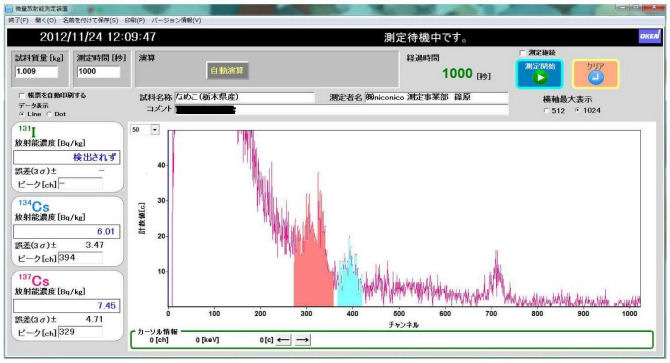Screen dimensions: 670x363
Task: Open the 開く(O) menu
Action: coord(45,20)
